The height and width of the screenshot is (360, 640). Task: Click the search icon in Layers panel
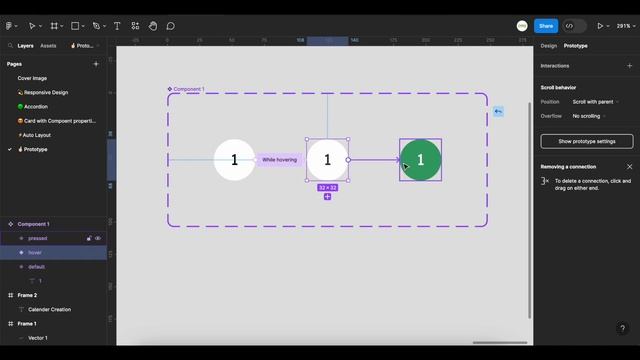pyautogui.click(x=10, y=46)
